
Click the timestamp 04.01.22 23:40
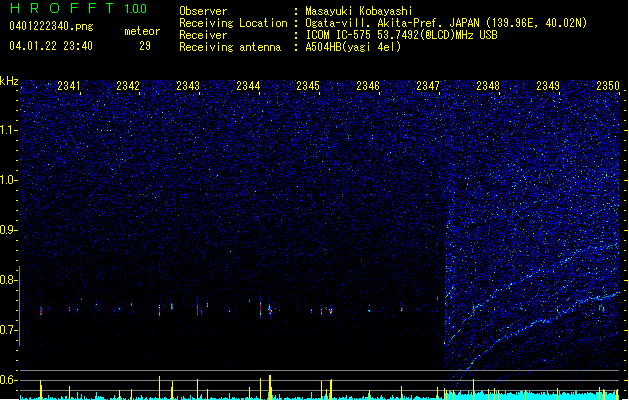pyautogui.click(x=51, y=46)
